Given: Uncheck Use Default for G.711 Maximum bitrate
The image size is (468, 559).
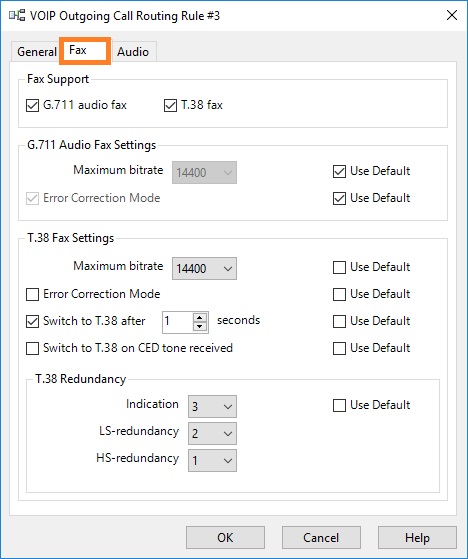Looking at the screenshot, I should click(339, 171).
